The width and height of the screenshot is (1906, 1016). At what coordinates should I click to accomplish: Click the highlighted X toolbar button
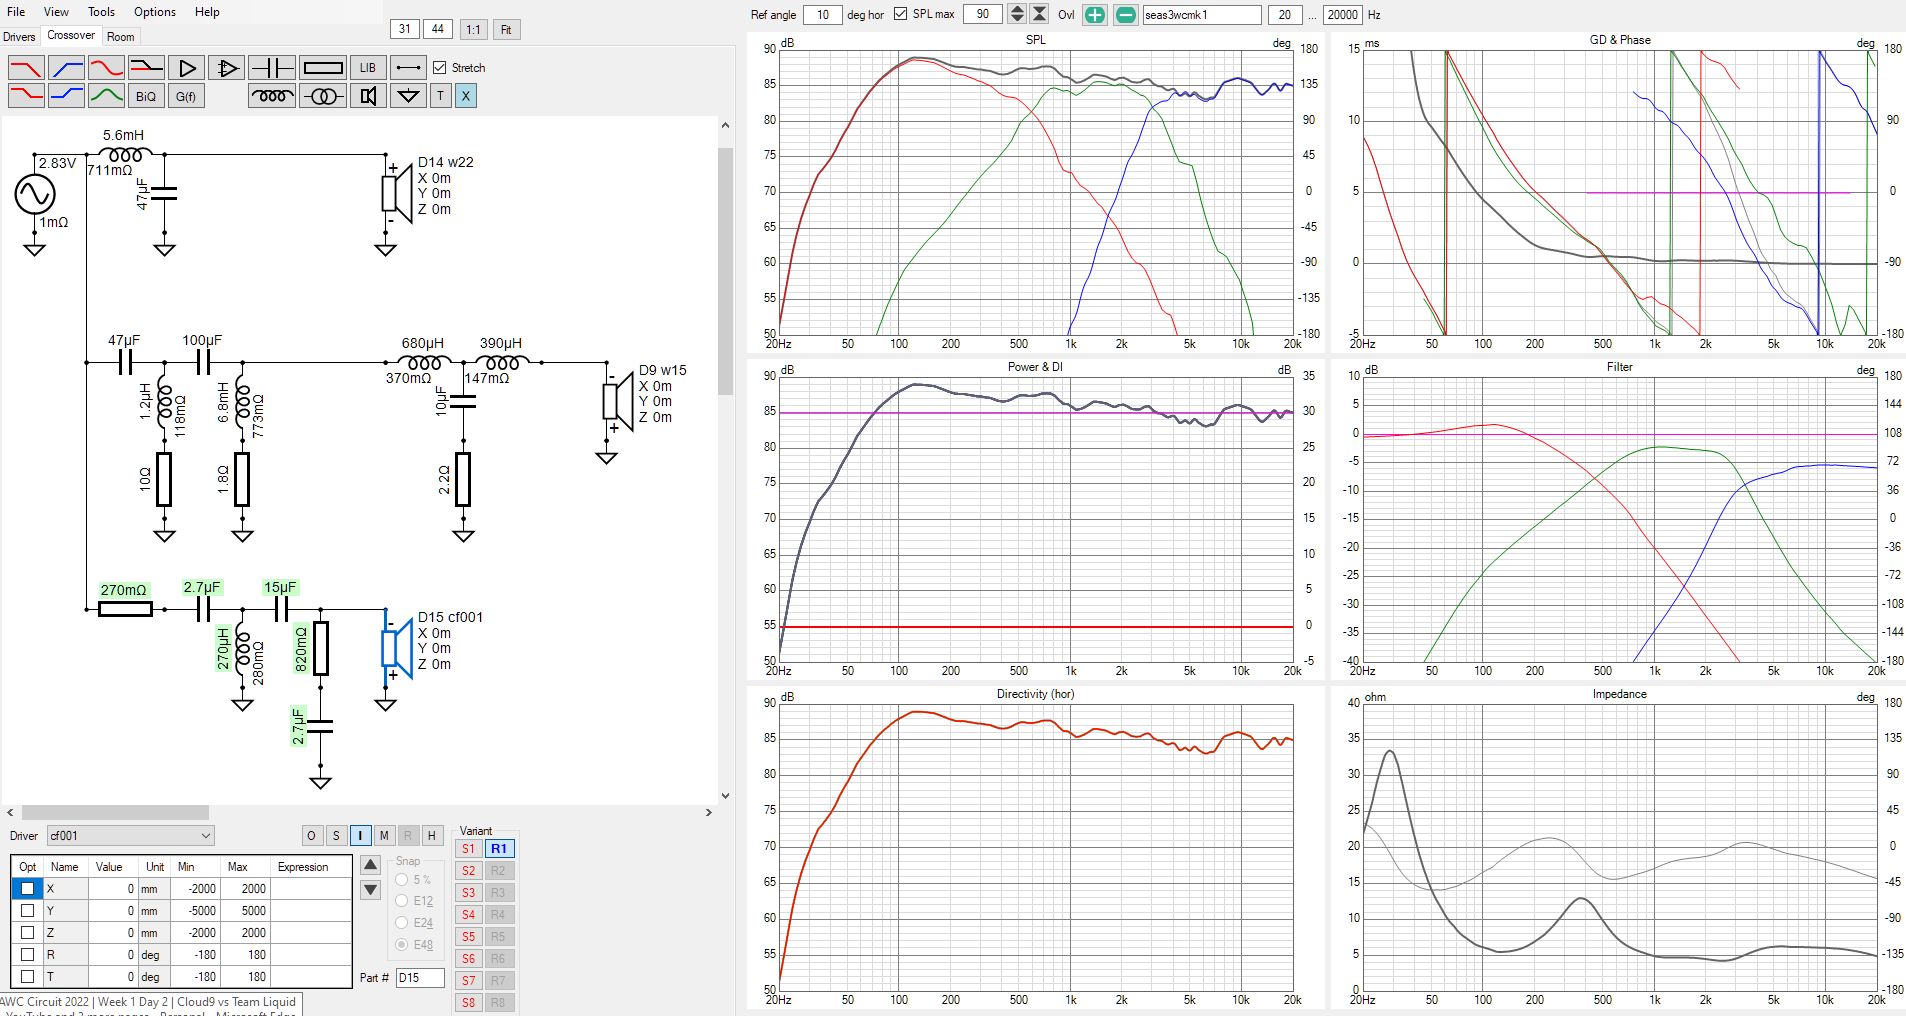pos(465,96)
